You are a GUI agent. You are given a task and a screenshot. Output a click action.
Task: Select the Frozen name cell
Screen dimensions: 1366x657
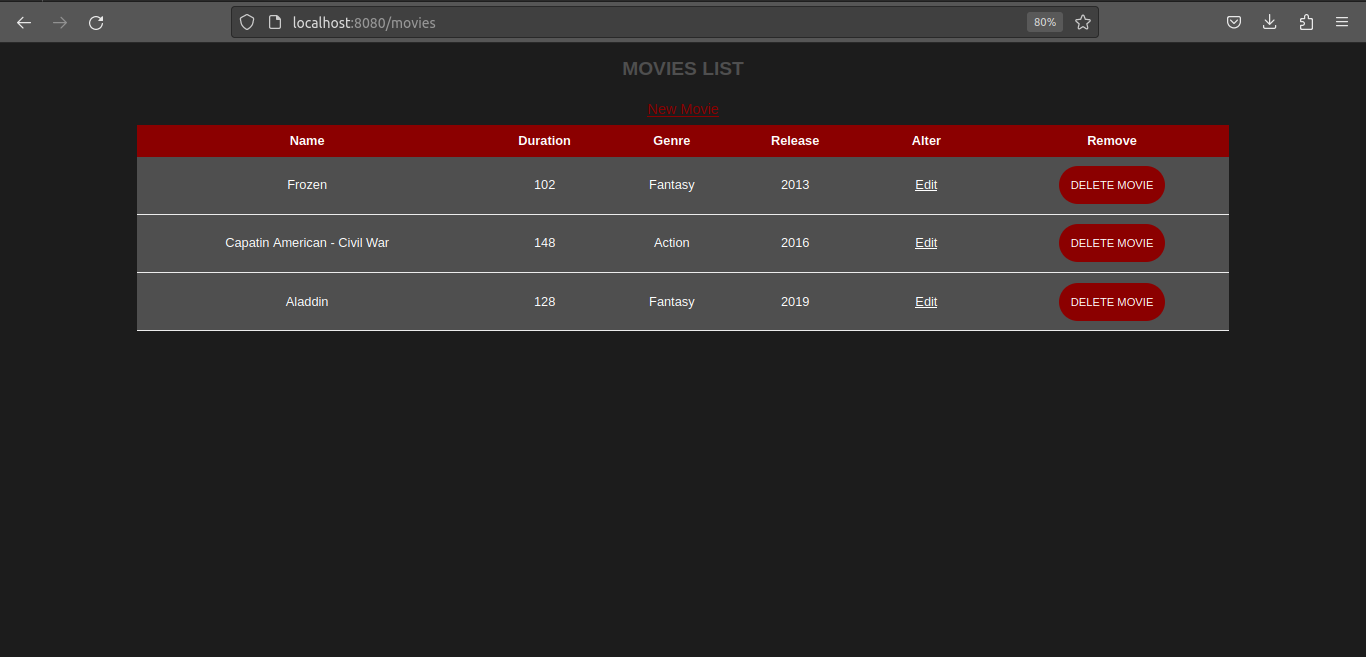pos(307,185)
